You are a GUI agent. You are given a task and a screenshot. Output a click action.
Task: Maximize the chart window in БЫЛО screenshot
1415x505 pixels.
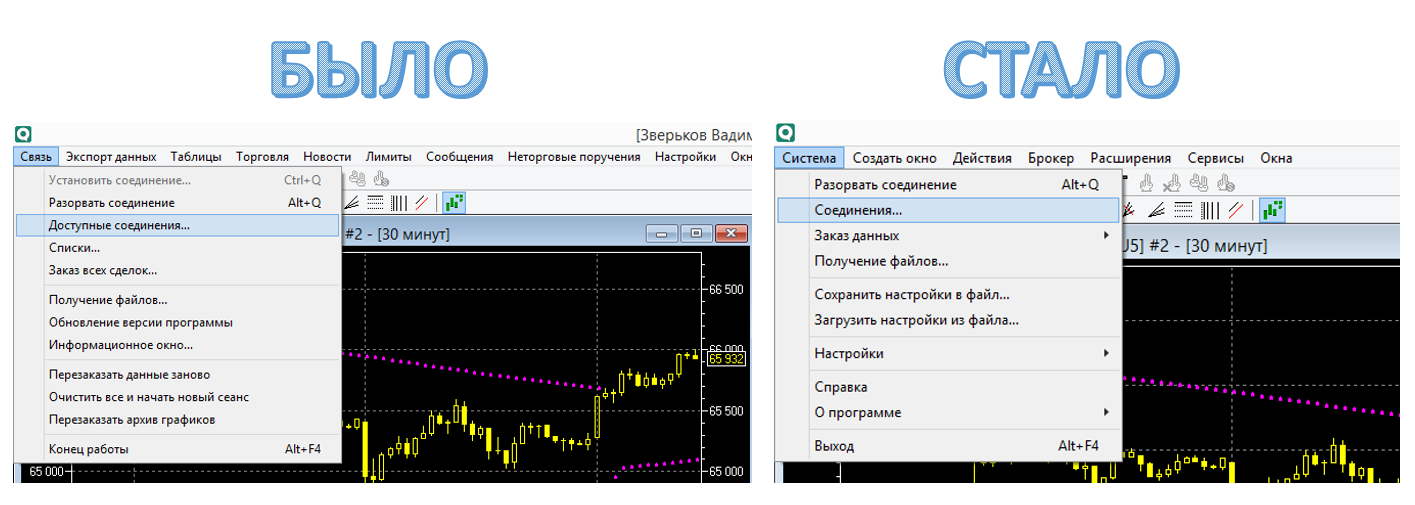coord(697,233)
